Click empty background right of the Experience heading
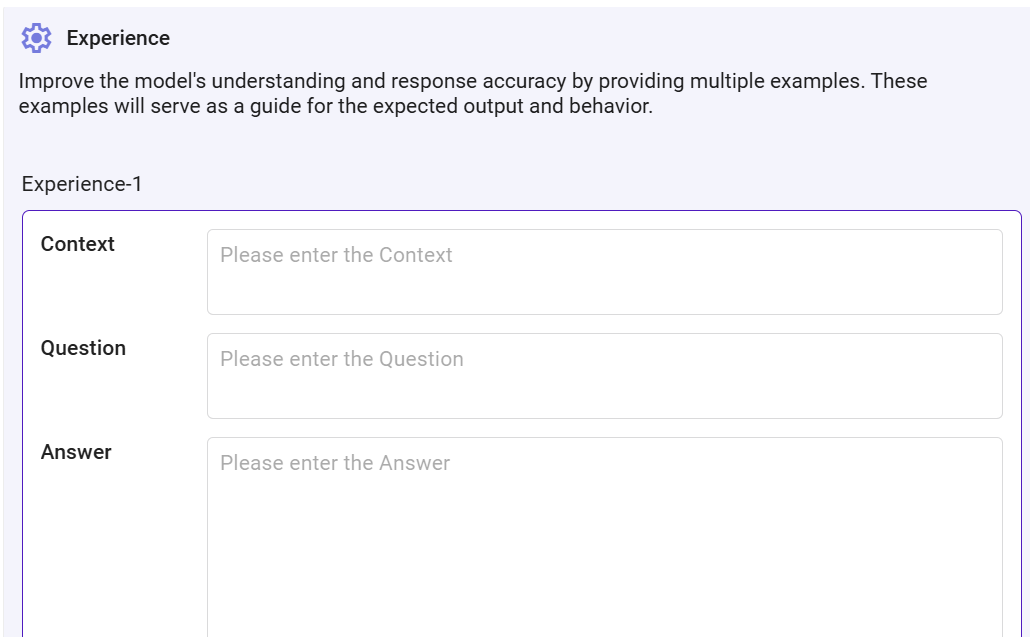Viewport: 1030px width, 637px height. [x=600, y=38]
